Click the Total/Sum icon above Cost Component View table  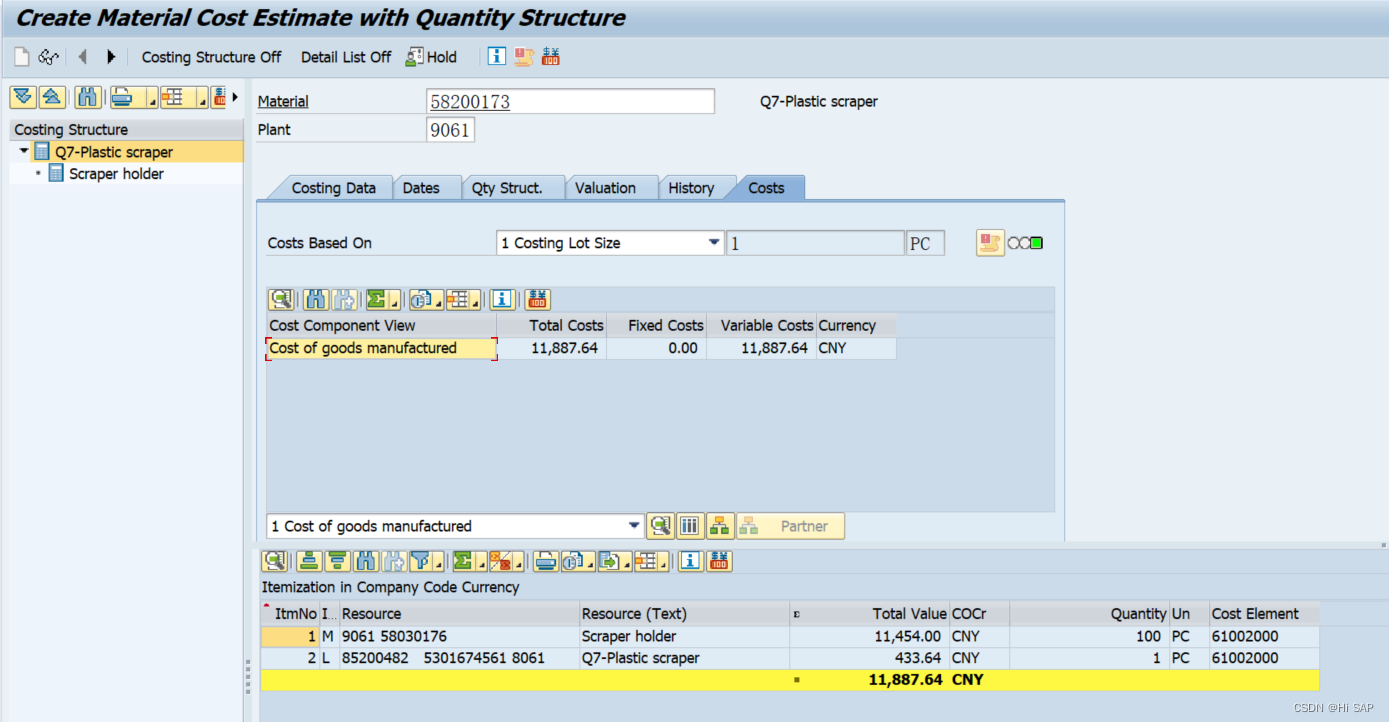pyautogui.click(x=375, y=299)
